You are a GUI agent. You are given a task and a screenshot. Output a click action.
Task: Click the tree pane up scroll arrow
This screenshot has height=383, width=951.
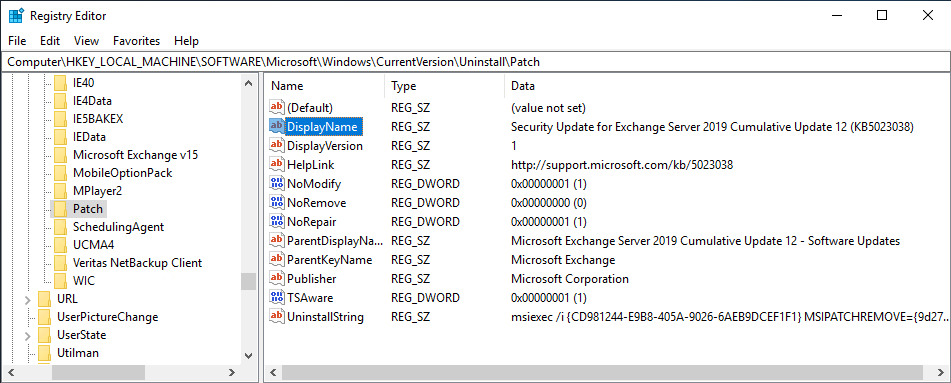coord(248,83)
